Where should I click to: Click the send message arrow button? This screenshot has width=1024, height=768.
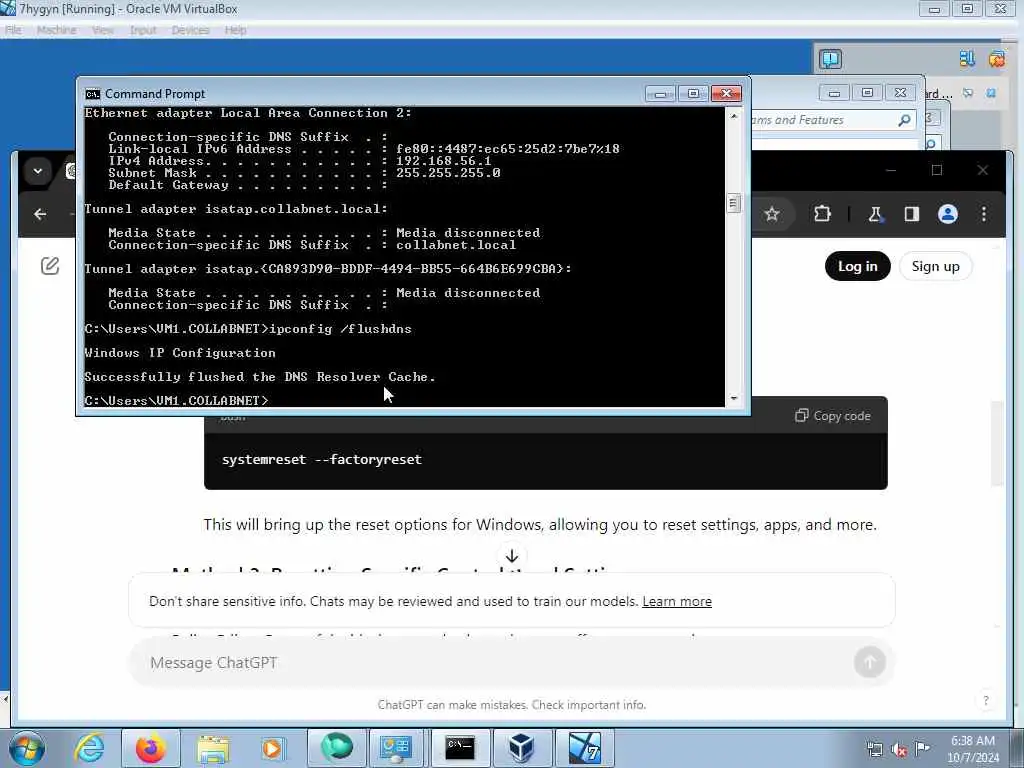click(x=869, y=662)
